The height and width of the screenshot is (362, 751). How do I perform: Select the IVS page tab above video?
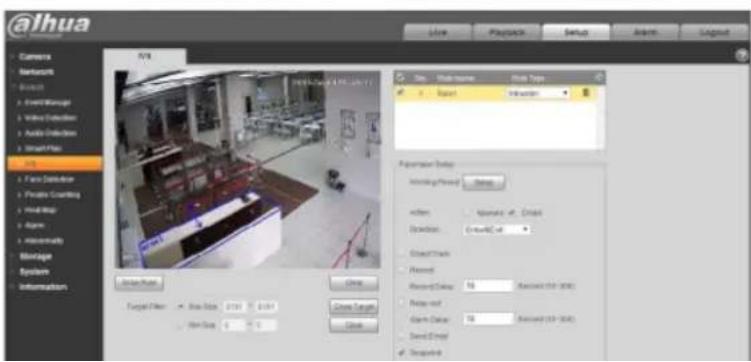[145, 56]
